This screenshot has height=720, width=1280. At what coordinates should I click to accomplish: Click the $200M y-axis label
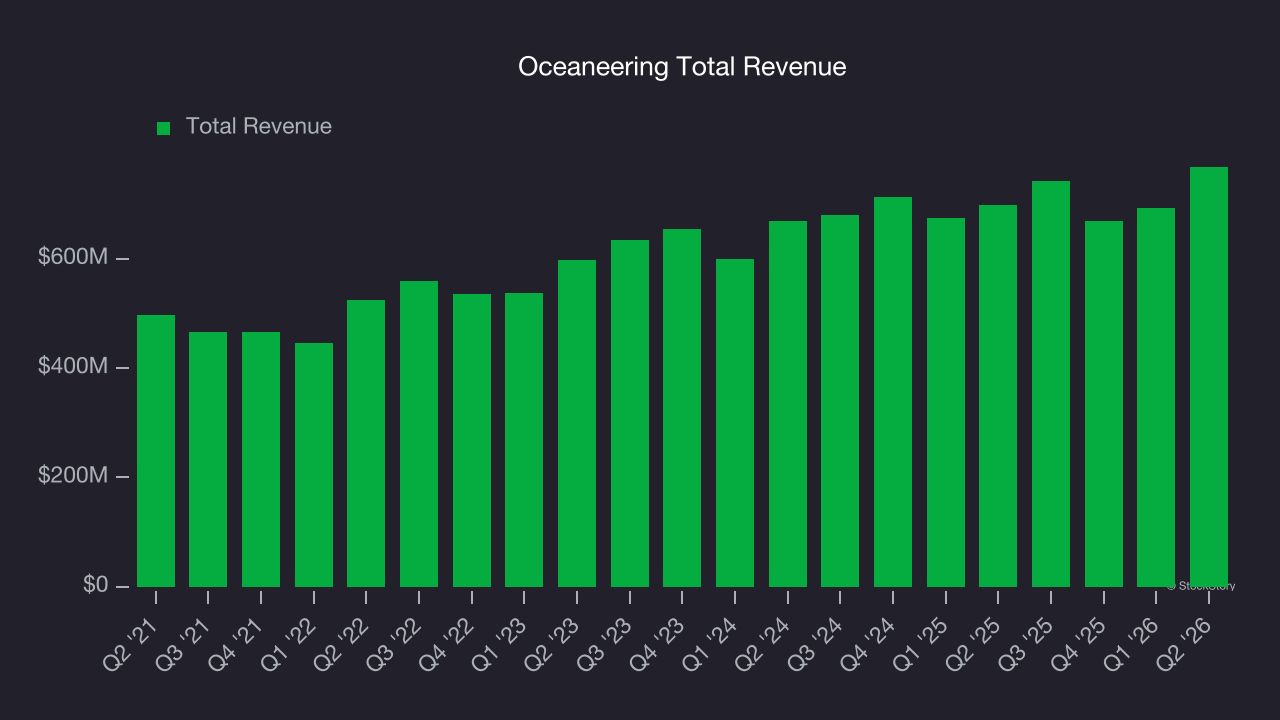click(x=73, y=476)
